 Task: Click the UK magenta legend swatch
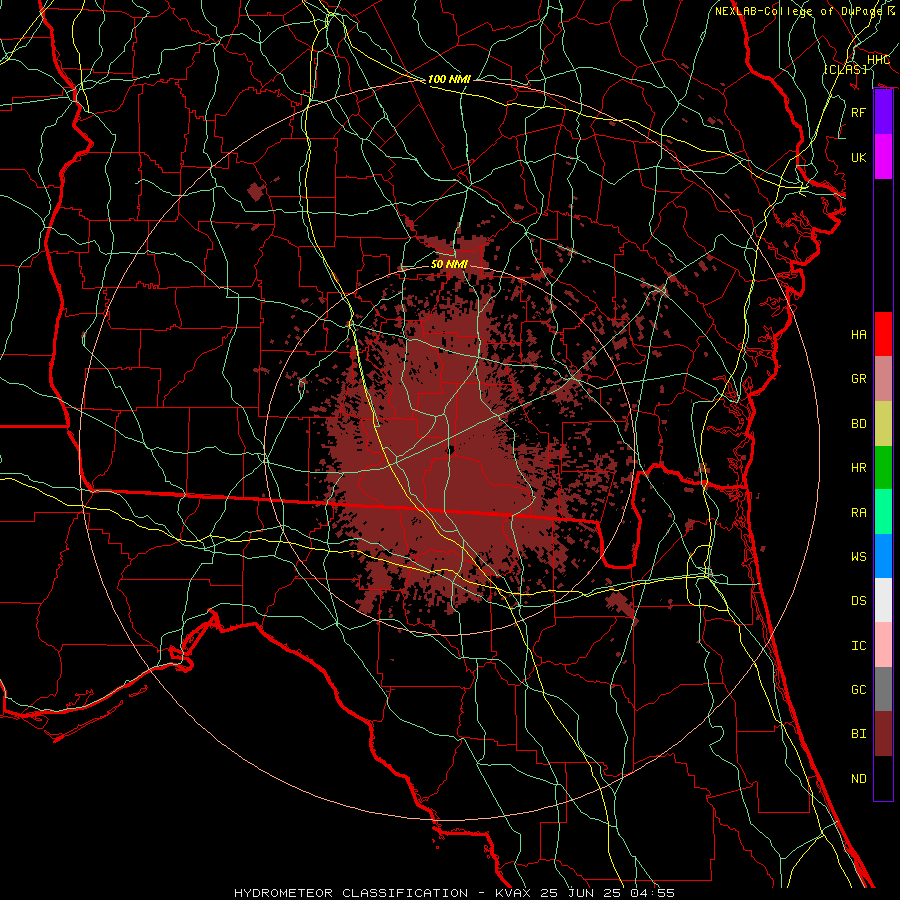[x=883, y=157]
